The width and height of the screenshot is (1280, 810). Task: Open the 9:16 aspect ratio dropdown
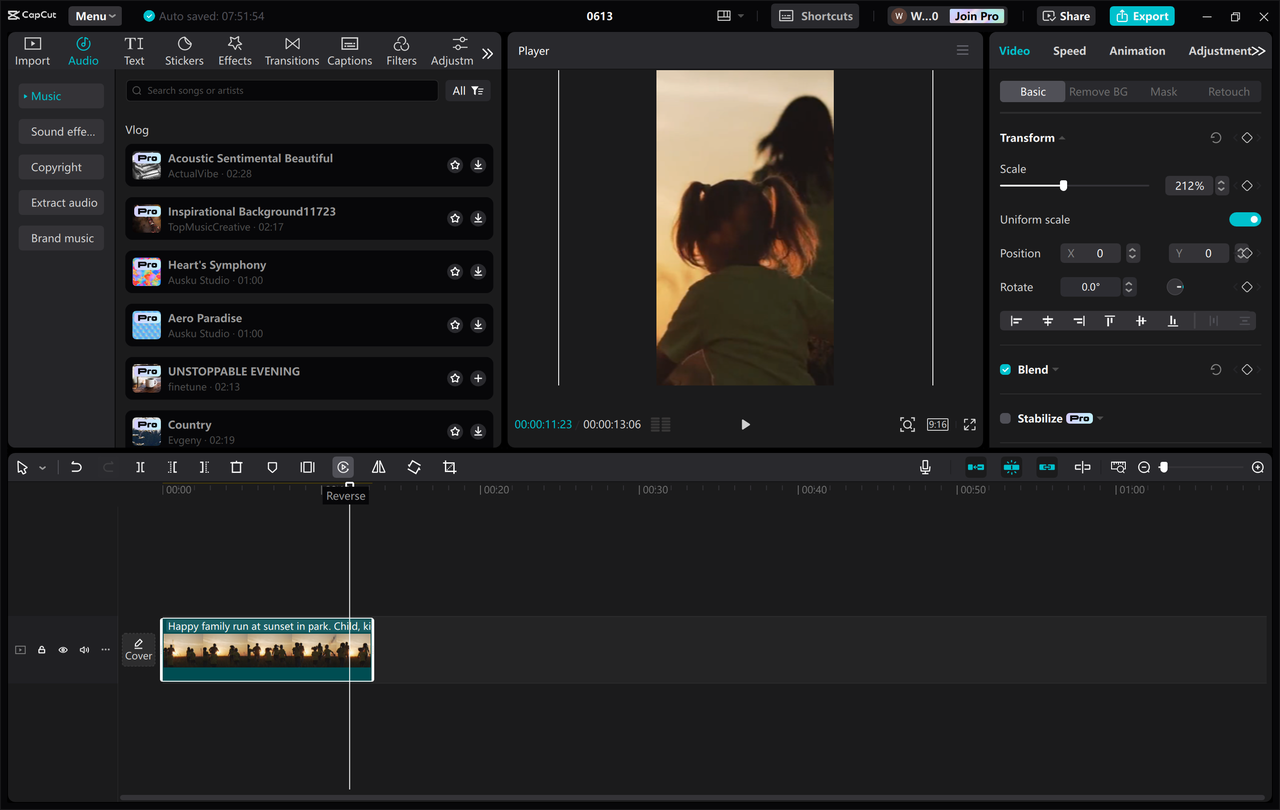point(937,424)
